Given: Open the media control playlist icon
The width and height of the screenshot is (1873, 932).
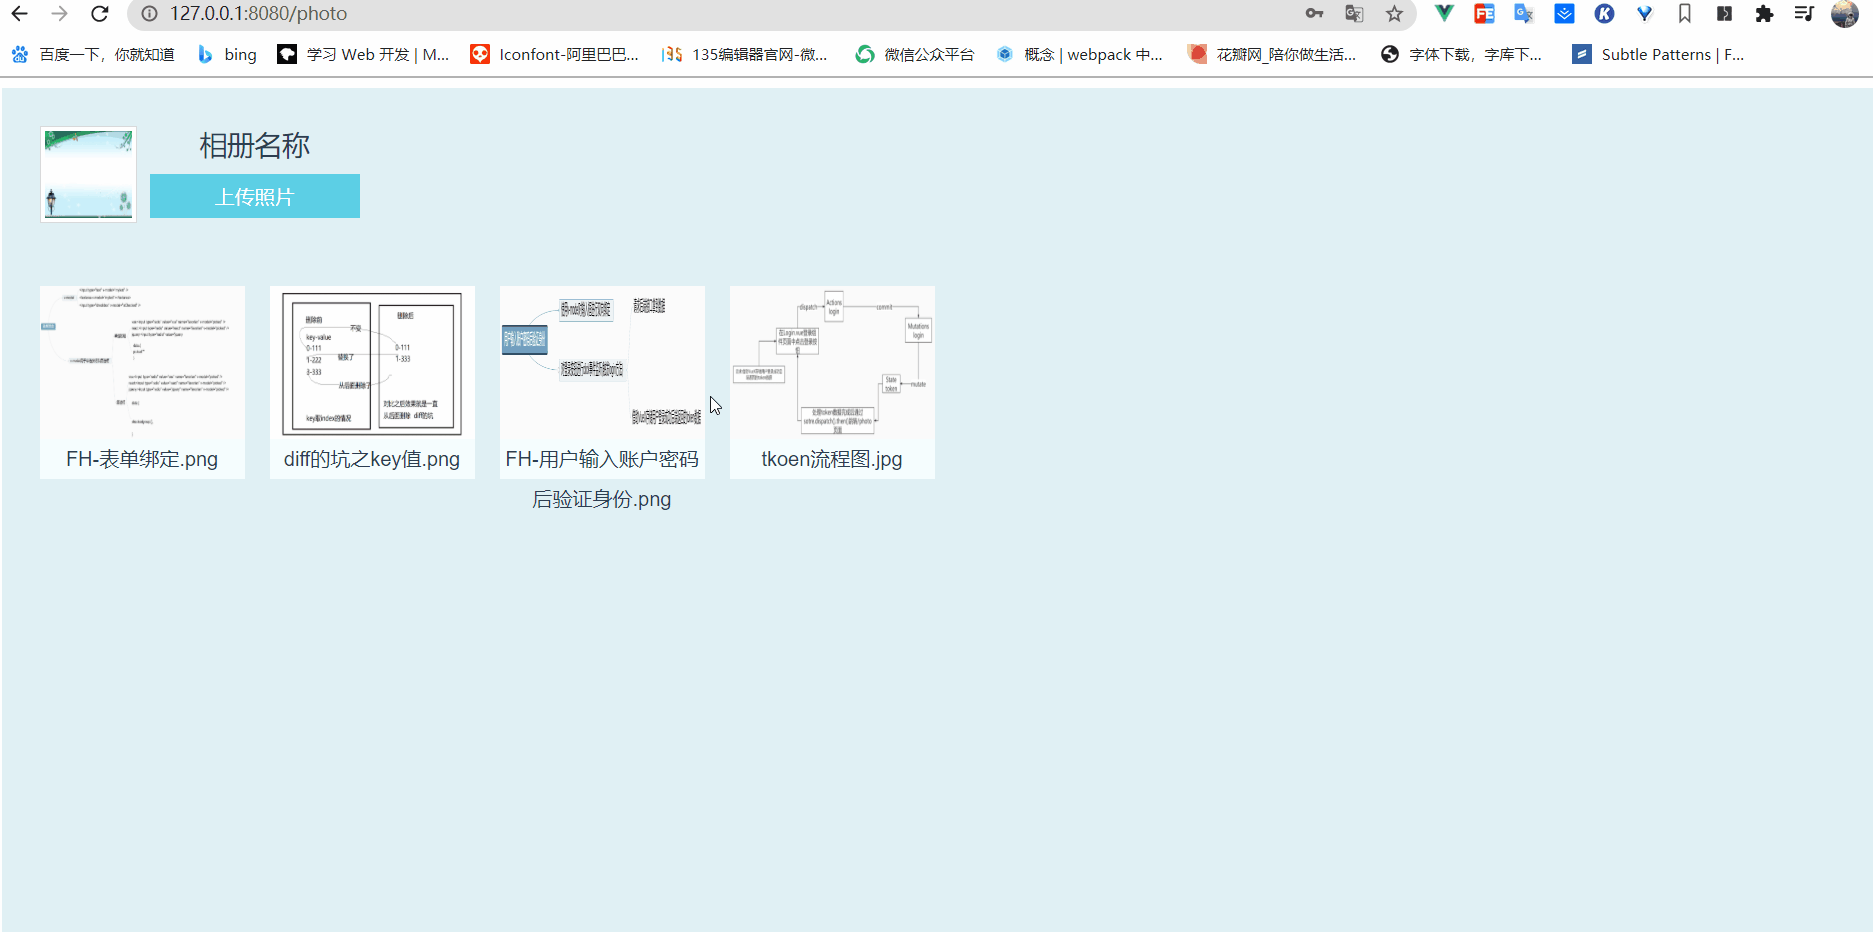Looking at the screenshot, I should click(1804, 14).
